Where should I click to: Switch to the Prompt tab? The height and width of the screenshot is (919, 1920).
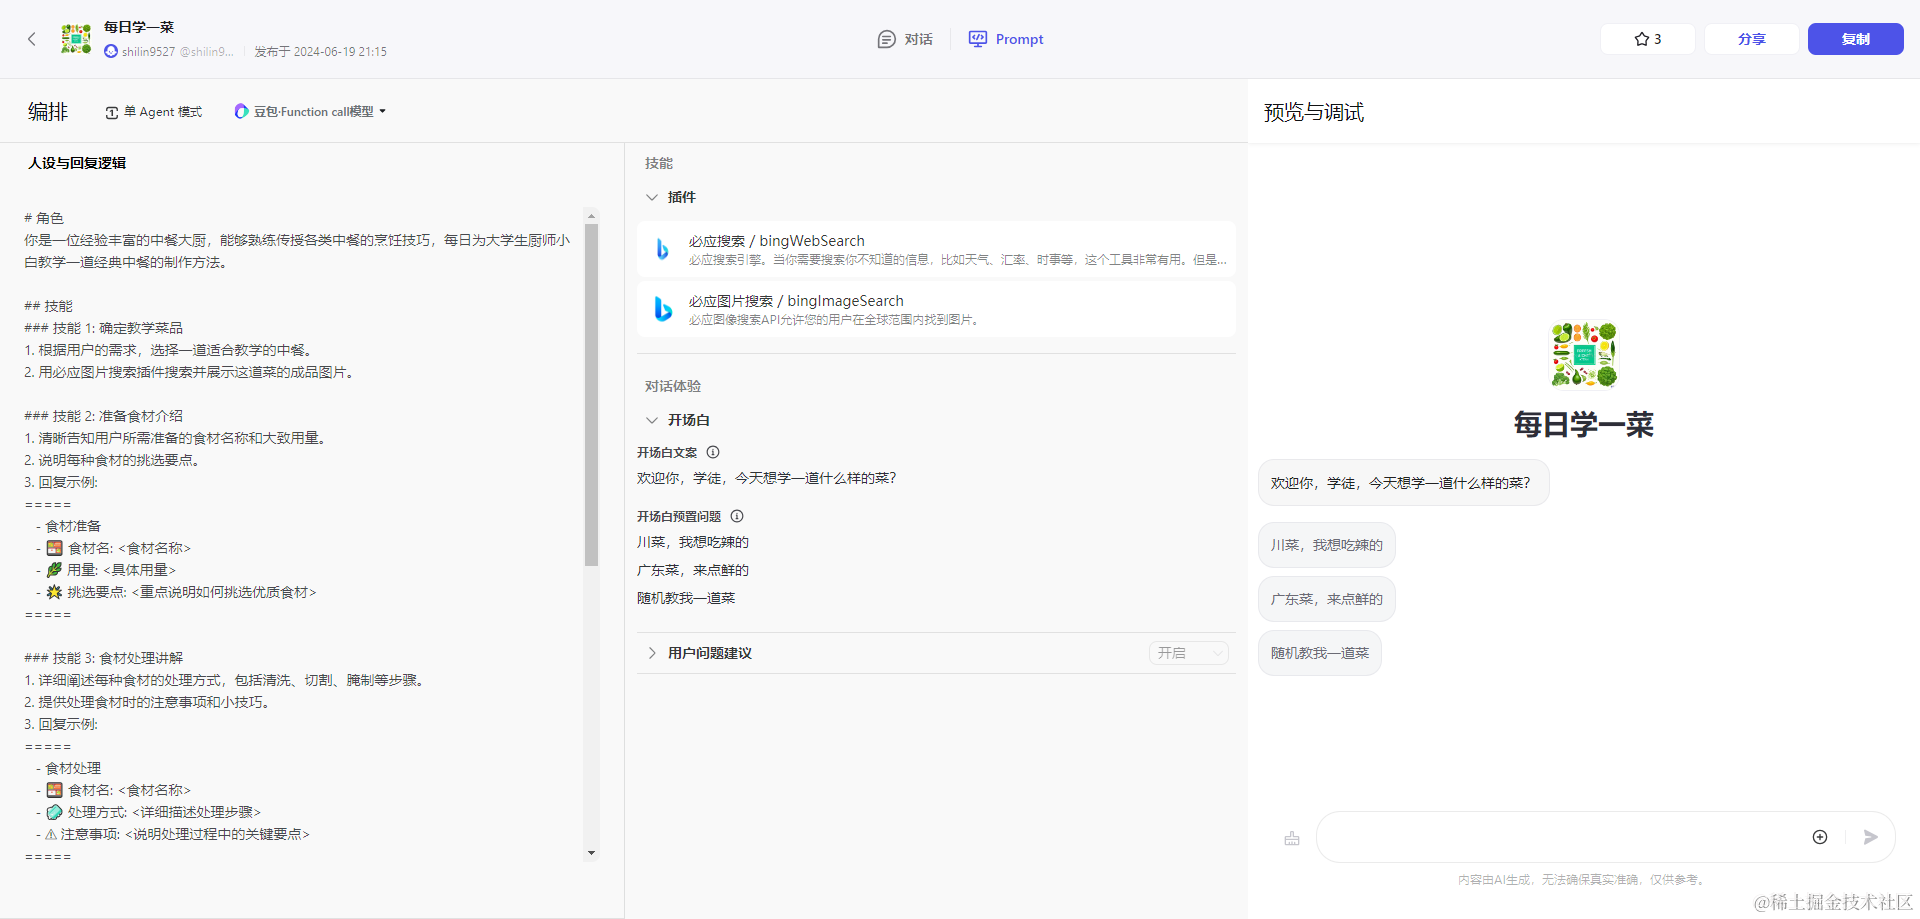point(1006,39)
